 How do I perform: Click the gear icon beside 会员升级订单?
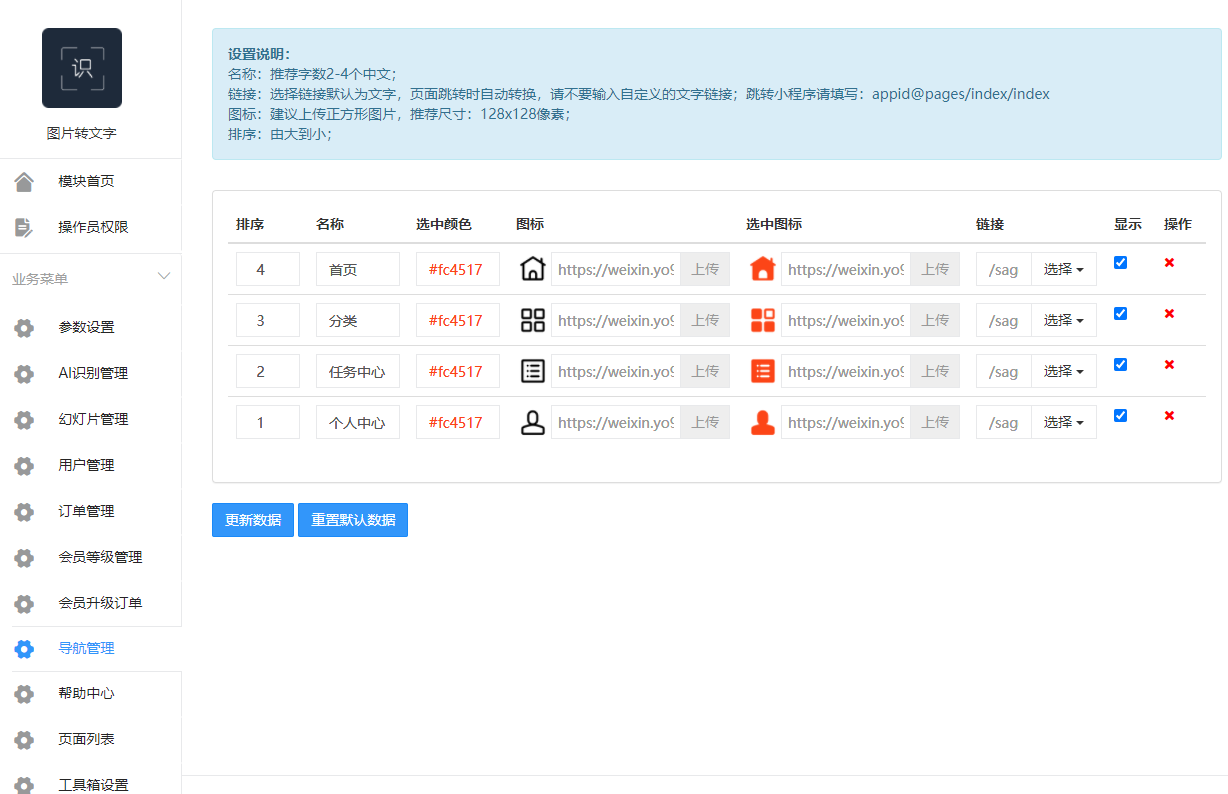click(x=24, y=603)
